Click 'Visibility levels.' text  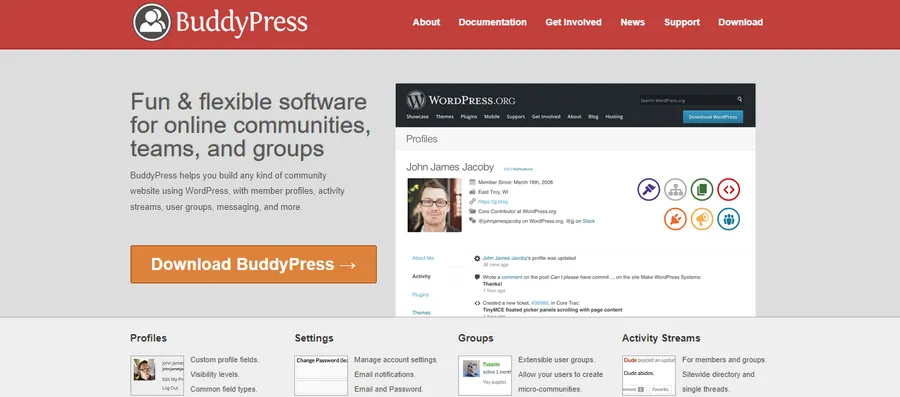pyautogui.click(x=215, y=374)
